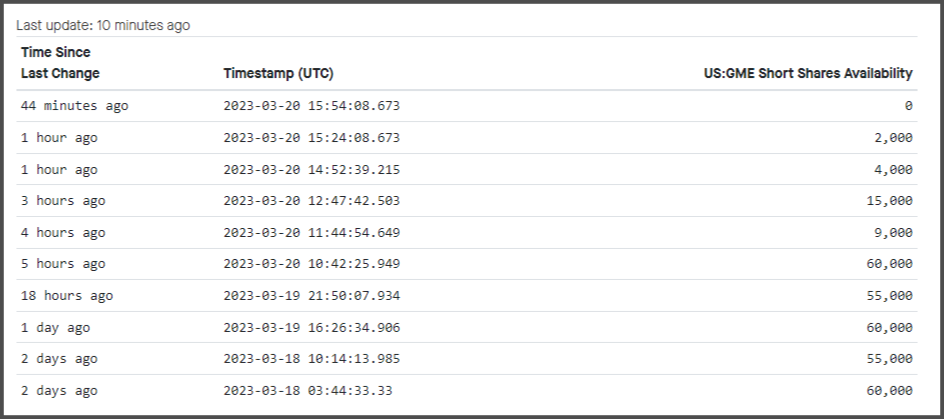Select the "3 hours ago" cell
This screenshot has width=944, height=419.
tap(62, 201)
